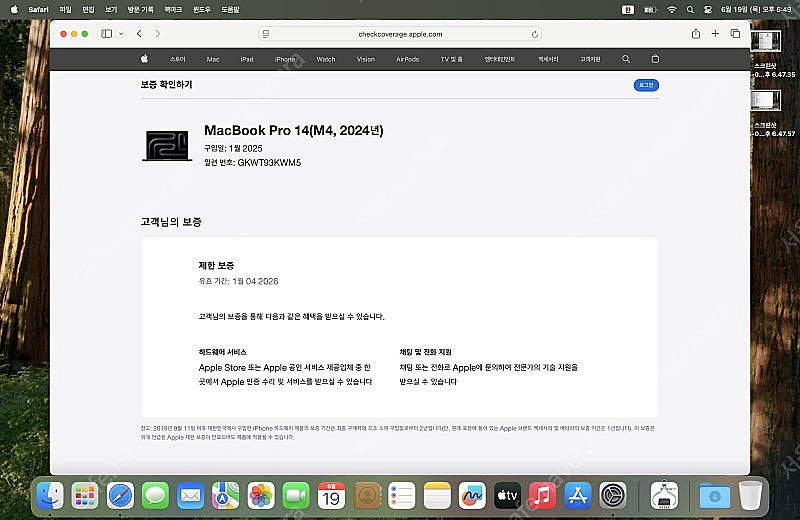
Task: Open the shopping bag icon
Action: [x=655, y=59]
